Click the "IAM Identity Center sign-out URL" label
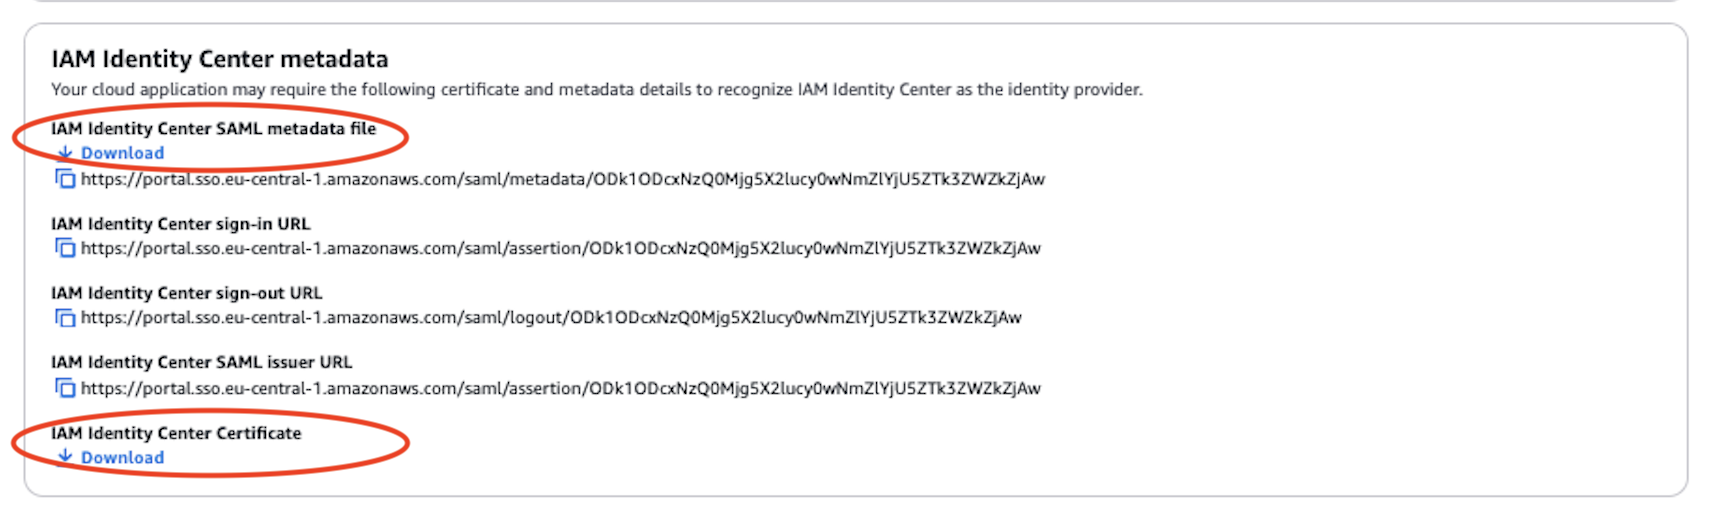The width and height of the screenshot is (1714, 506). [x=187, y=293]
